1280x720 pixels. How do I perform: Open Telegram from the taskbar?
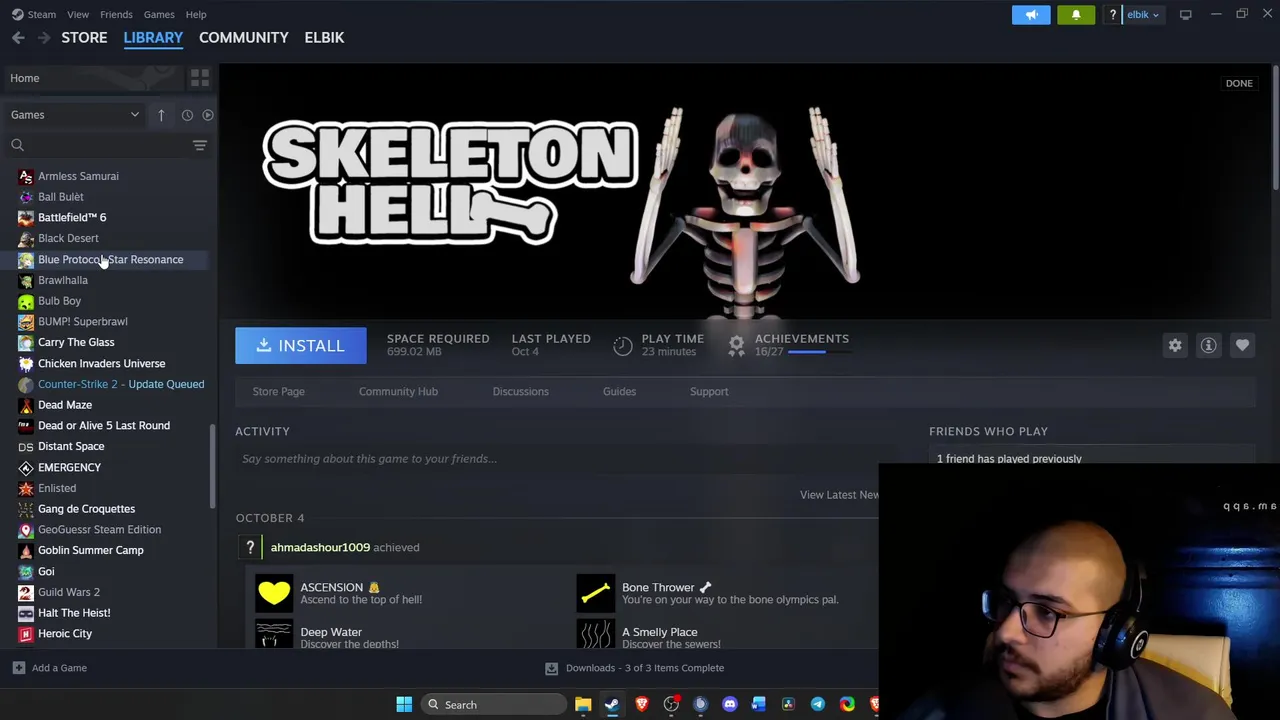point(817,705)
